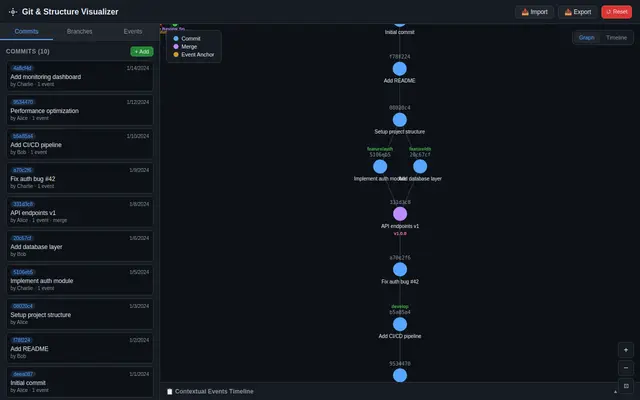Select the Setup project structure node in the graph
The width and height of the screenshot is (640, 400).
pos(400,120)
